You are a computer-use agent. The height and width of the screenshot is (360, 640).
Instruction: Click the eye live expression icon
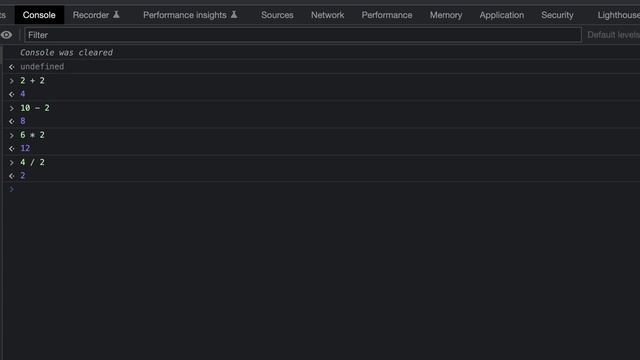pyautogui.click(x=6, y=35)
